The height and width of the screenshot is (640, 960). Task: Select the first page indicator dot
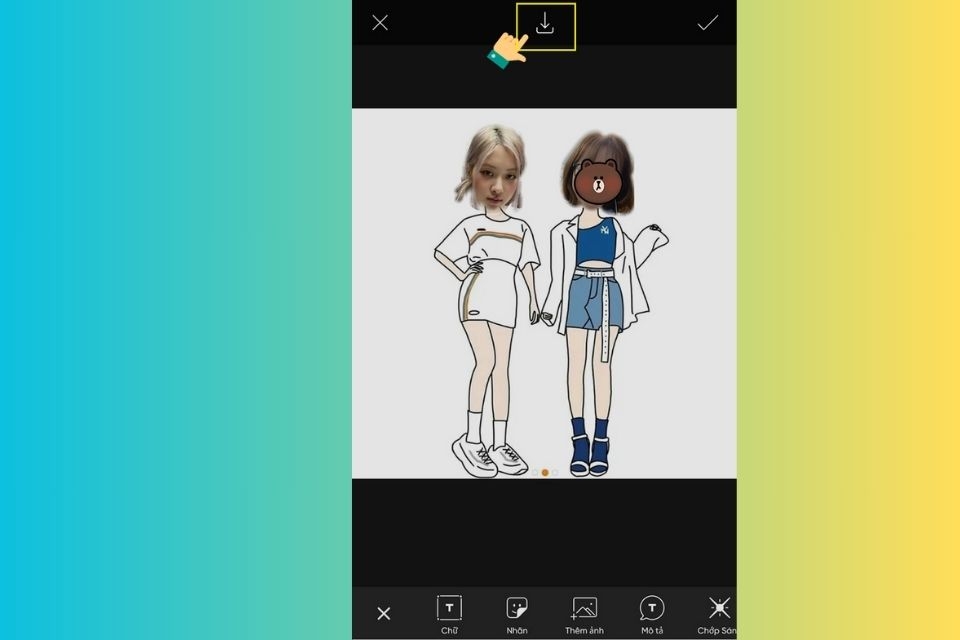point(534,472)
